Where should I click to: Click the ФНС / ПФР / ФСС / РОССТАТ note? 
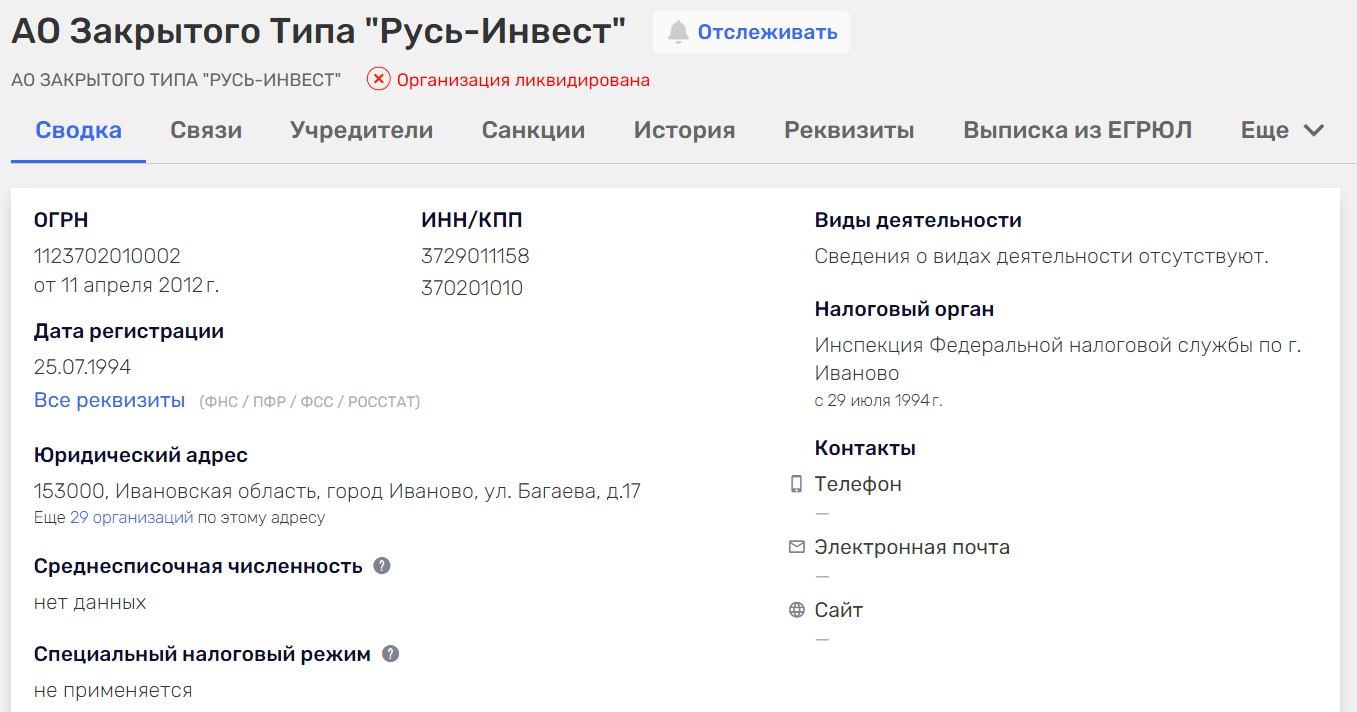(309, 402)
